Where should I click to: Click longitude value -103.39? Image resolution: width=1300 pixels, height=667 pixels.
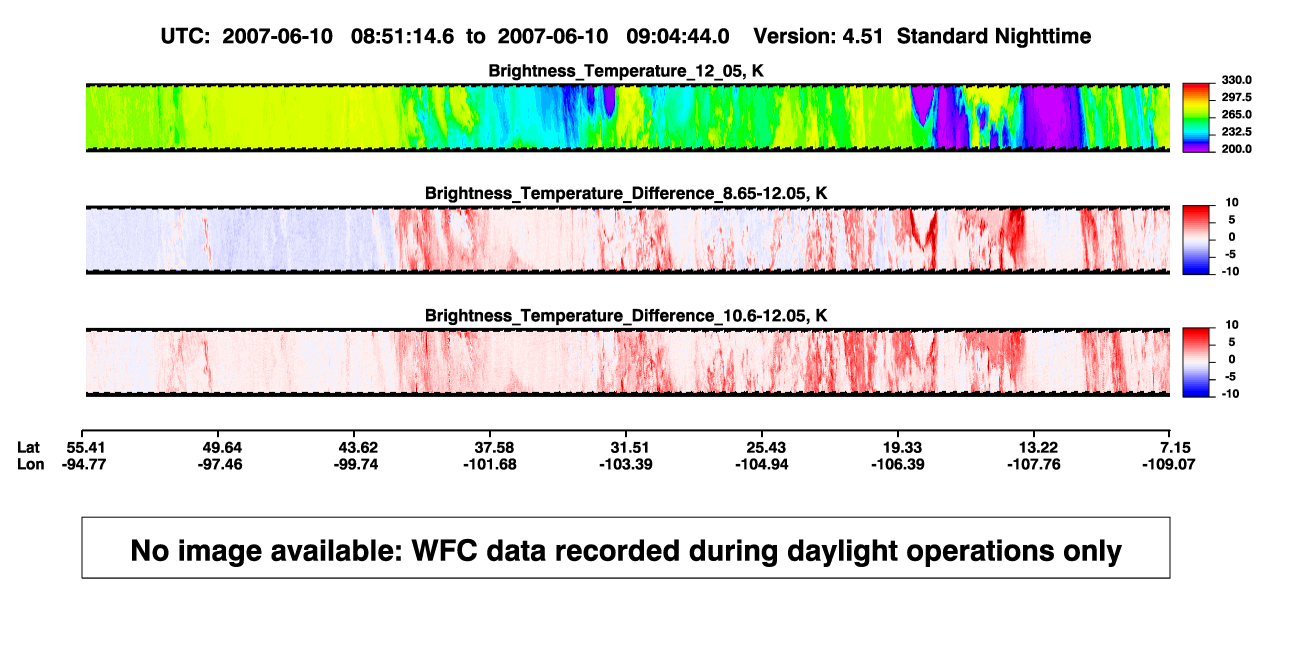pyautogui.click(x=628, y=464)
